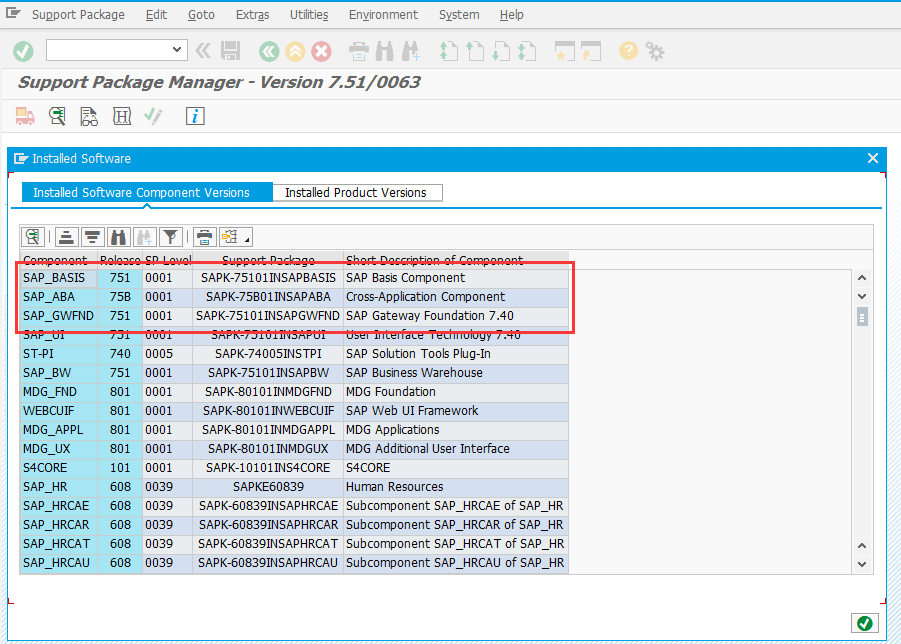Click the Subcomponent SAP_HRCAT of SAP_HR cell

456,543
